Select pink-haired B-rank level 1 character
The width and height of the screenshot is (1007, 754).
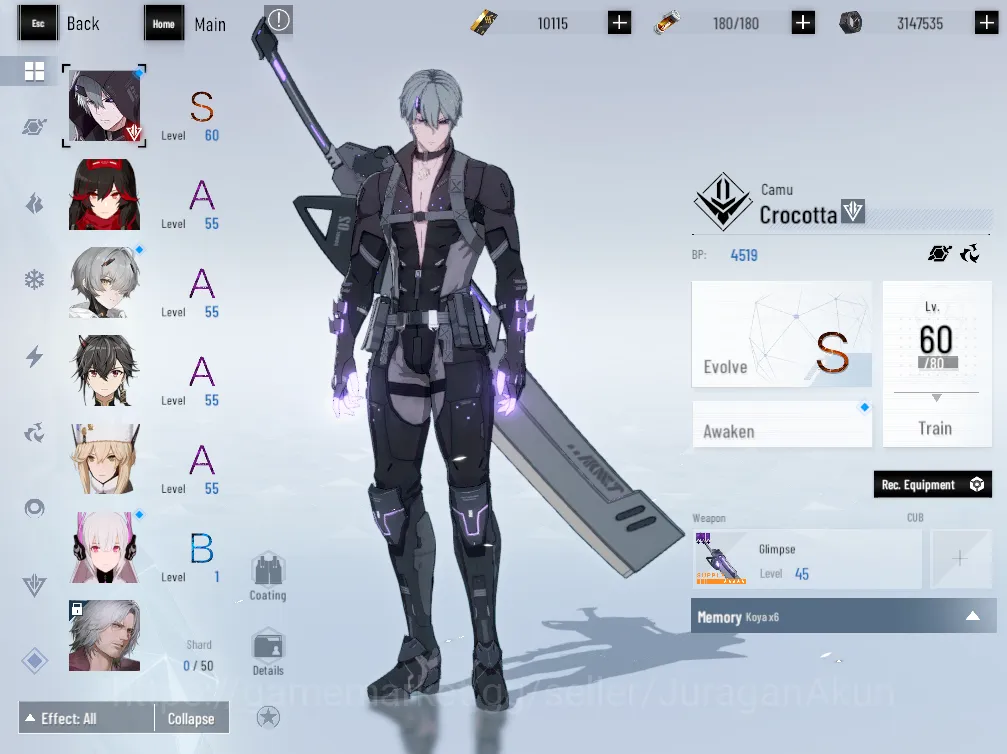point(104,547)
